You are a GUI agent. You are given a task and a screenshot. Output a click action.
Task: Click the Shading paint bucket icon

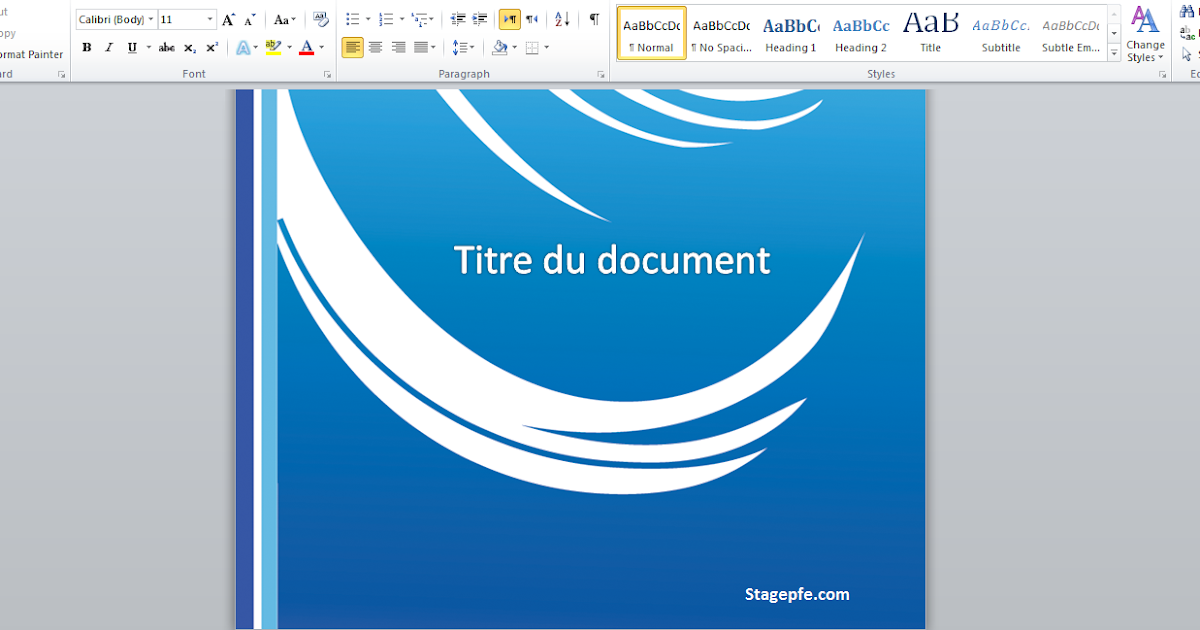(500, 47)
